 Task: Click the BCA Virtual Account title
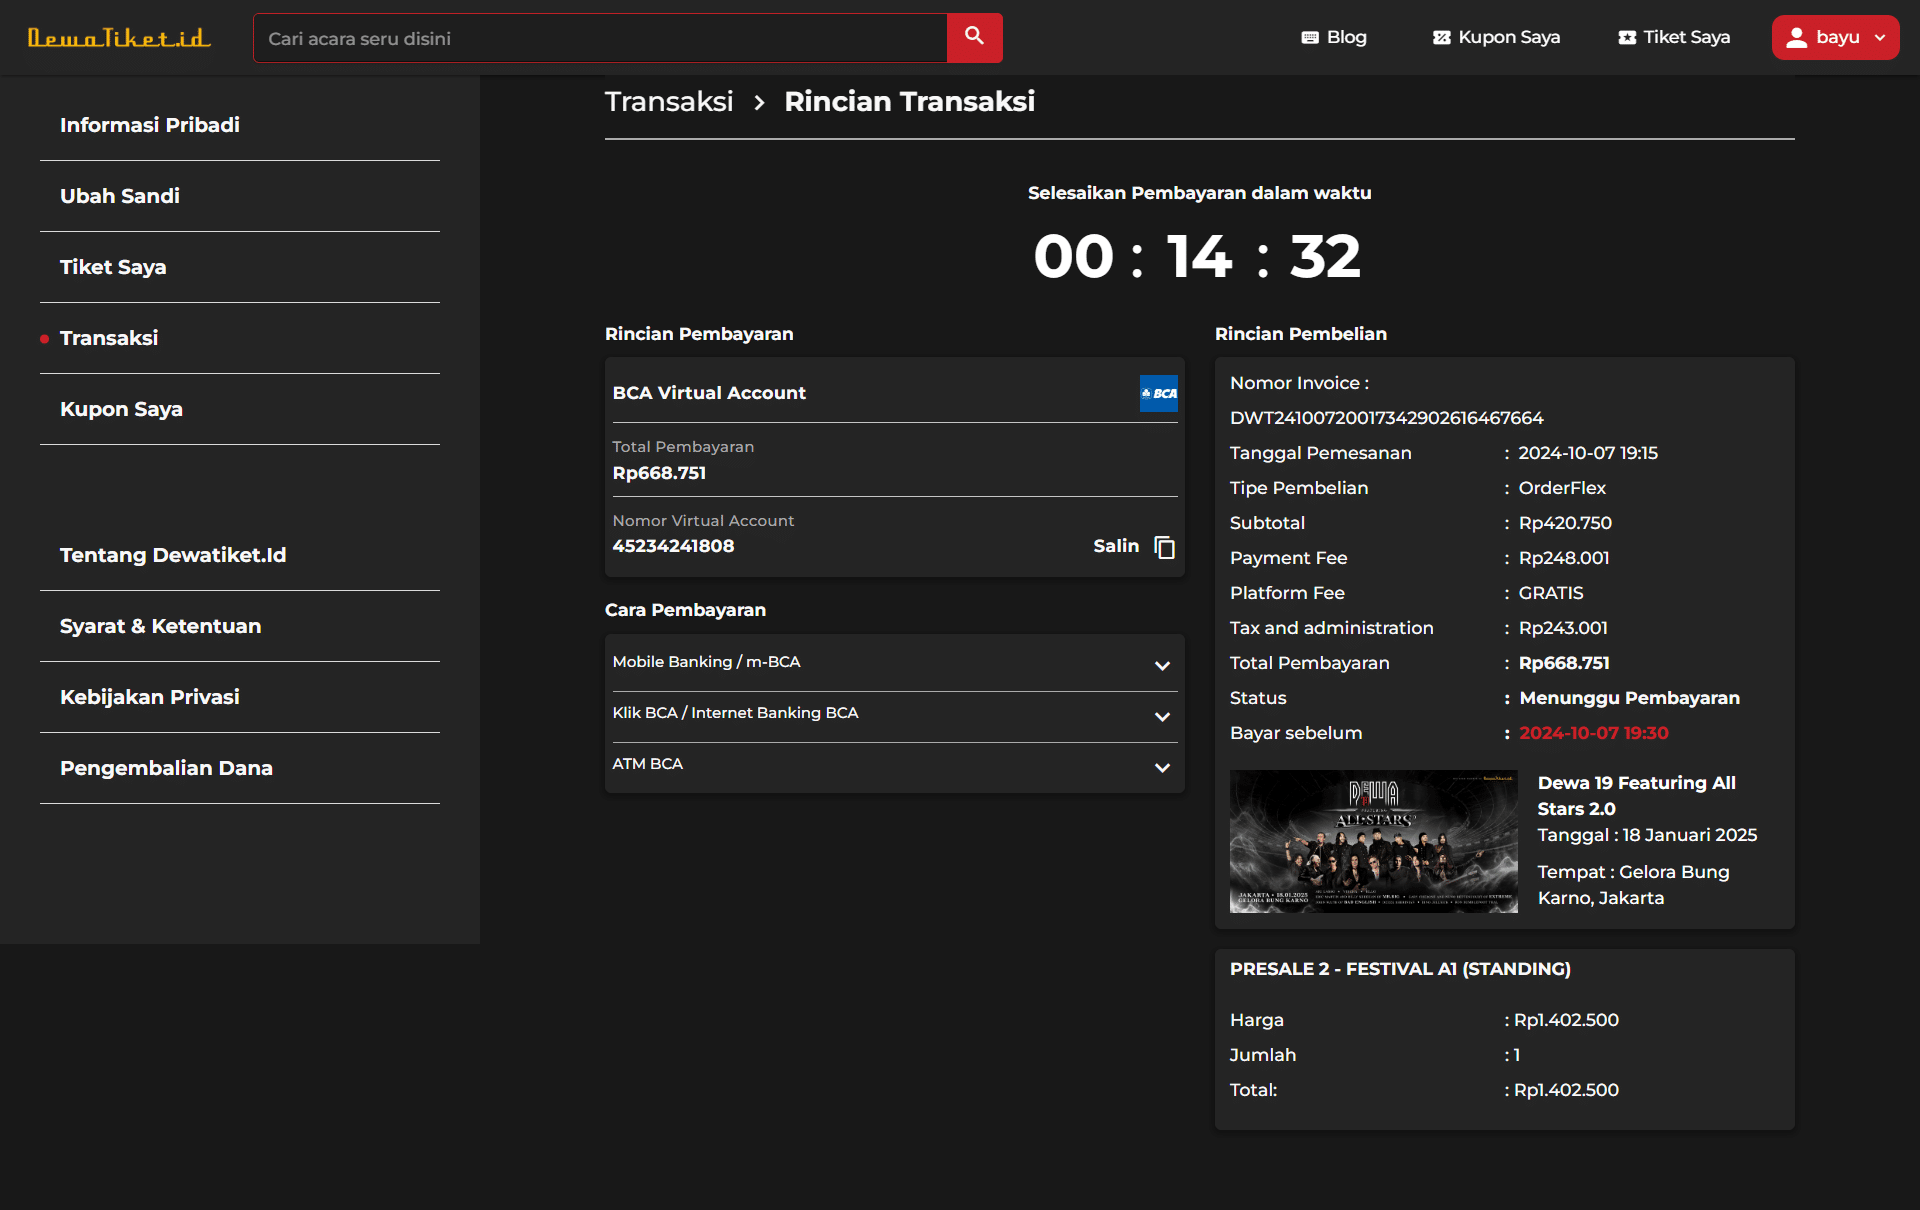(709, 393)
